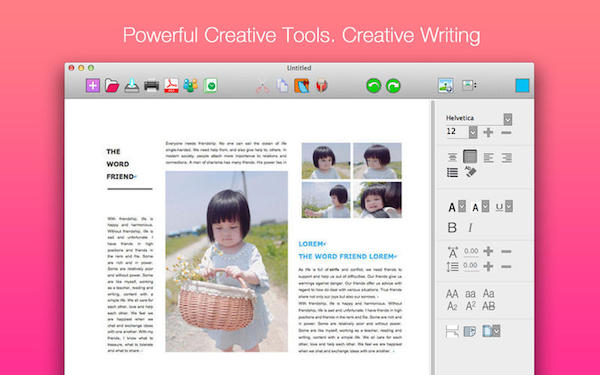
Task: Click the green undo arrow
Action: click(373, 86)
